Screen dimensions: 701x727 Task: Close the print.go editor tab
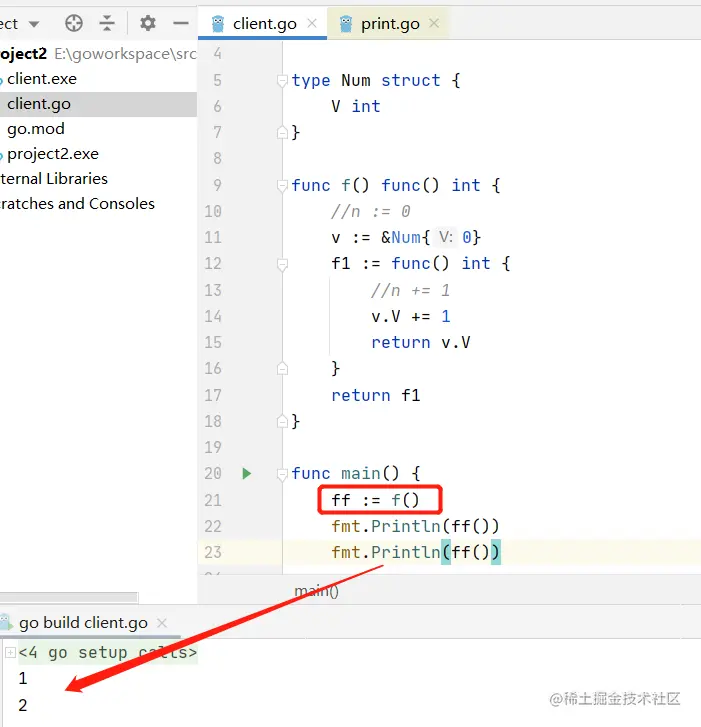[434, 23]
